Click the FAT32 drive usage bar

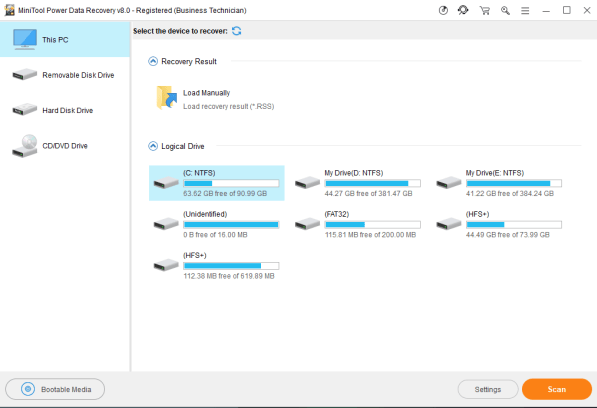(x=372, y=225)
